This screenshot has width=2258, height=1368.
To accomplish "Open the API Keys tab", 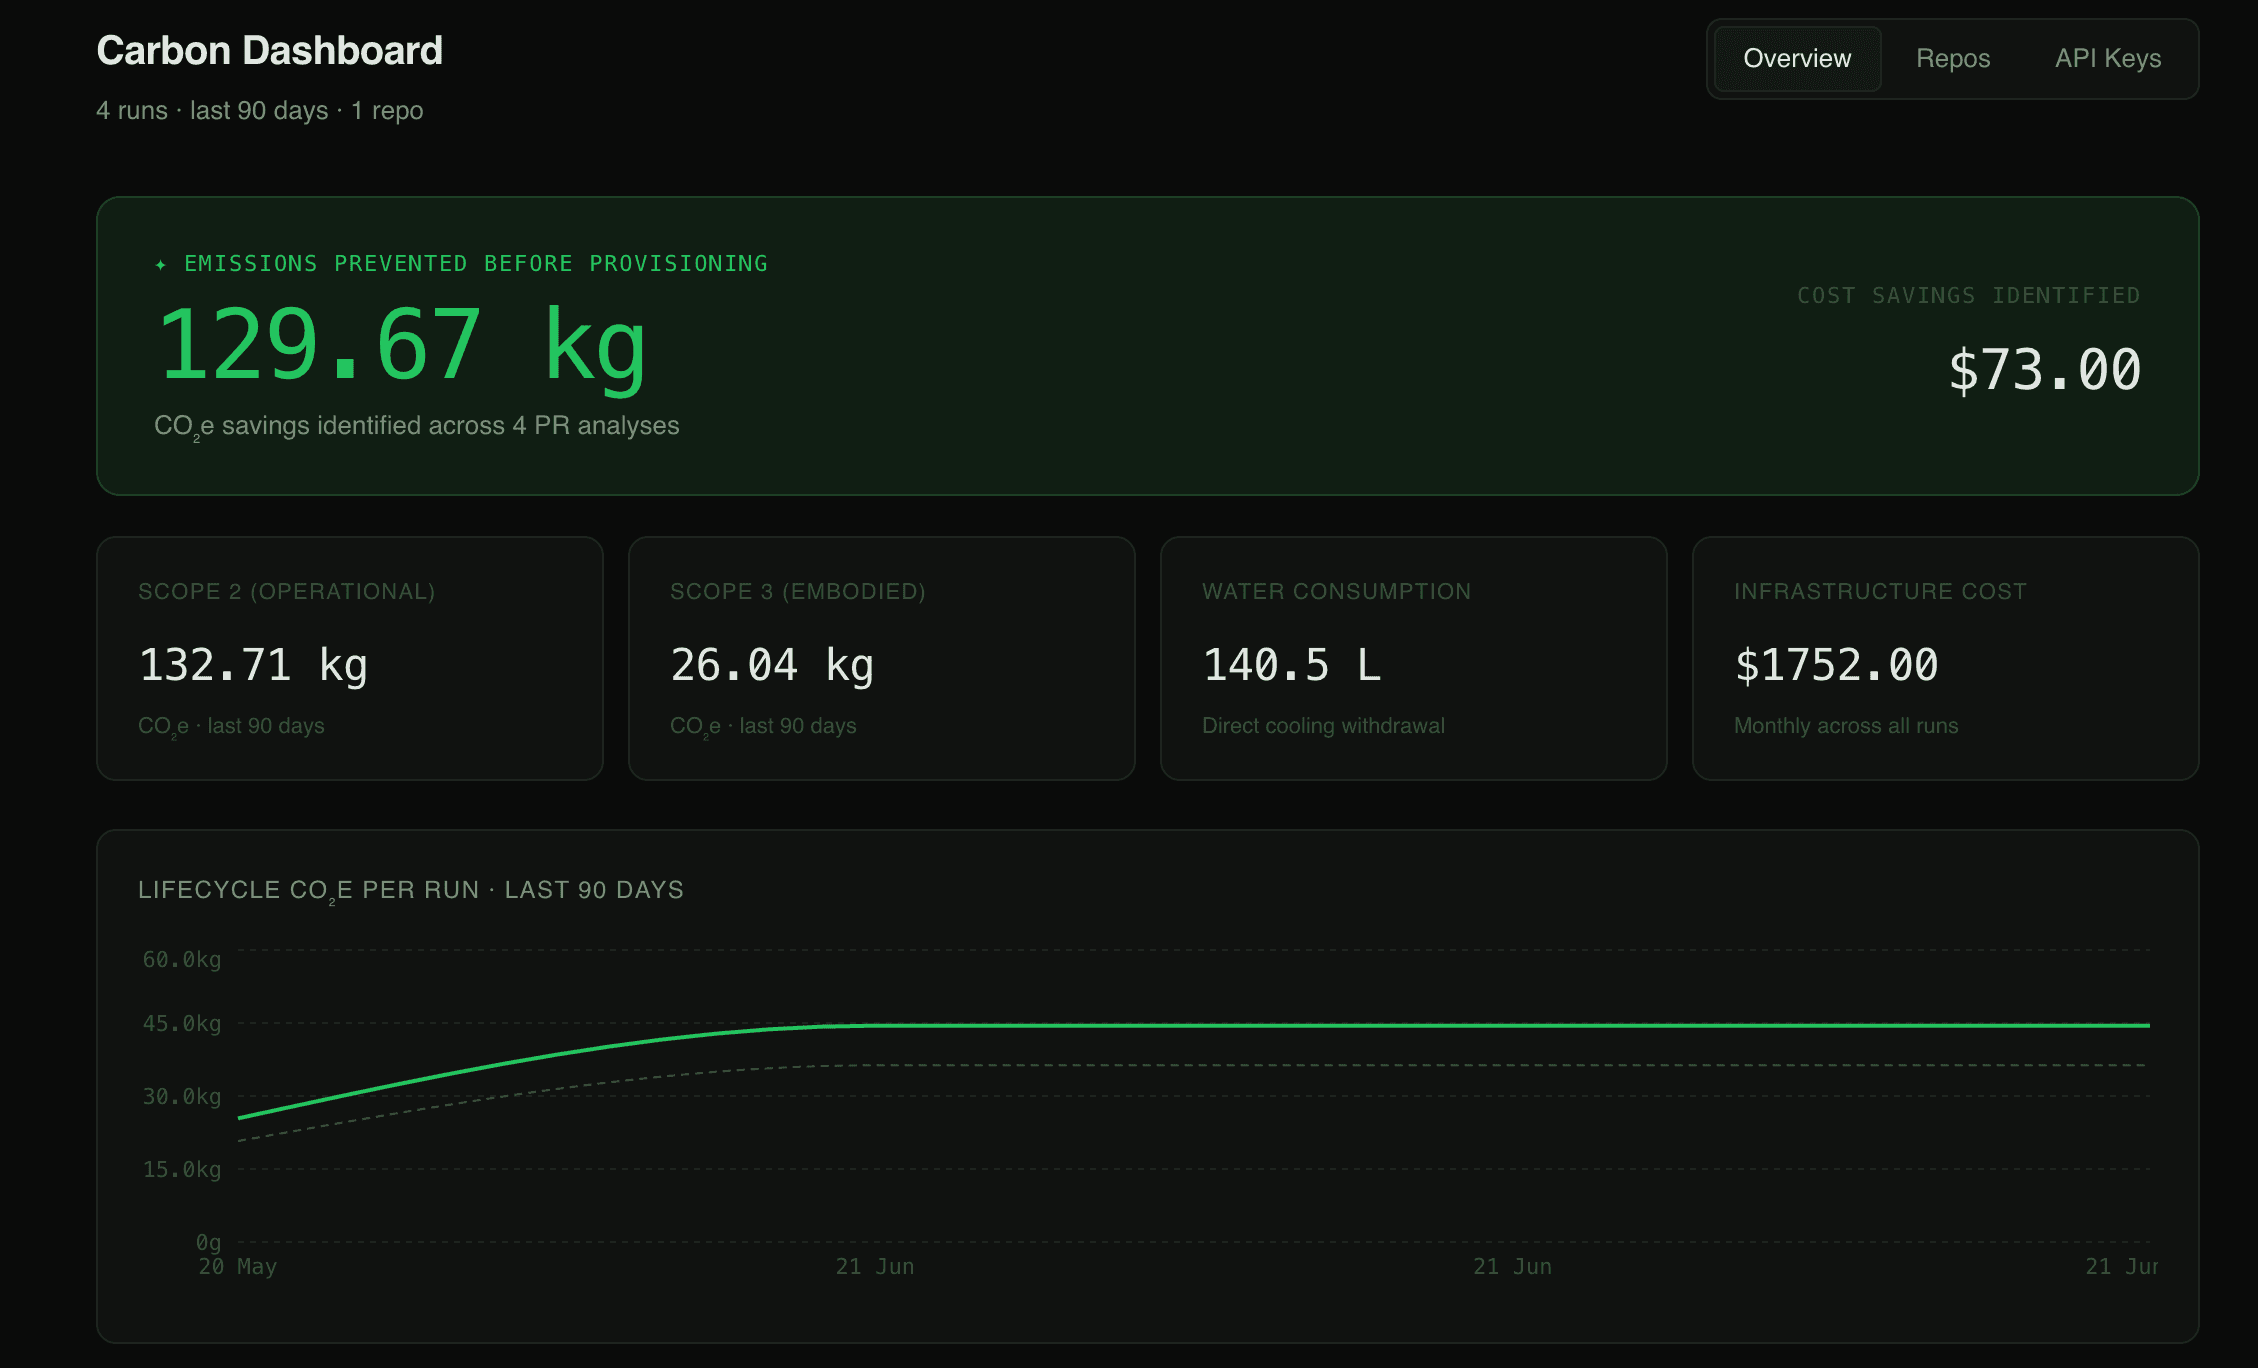I will pos(2108,59).
